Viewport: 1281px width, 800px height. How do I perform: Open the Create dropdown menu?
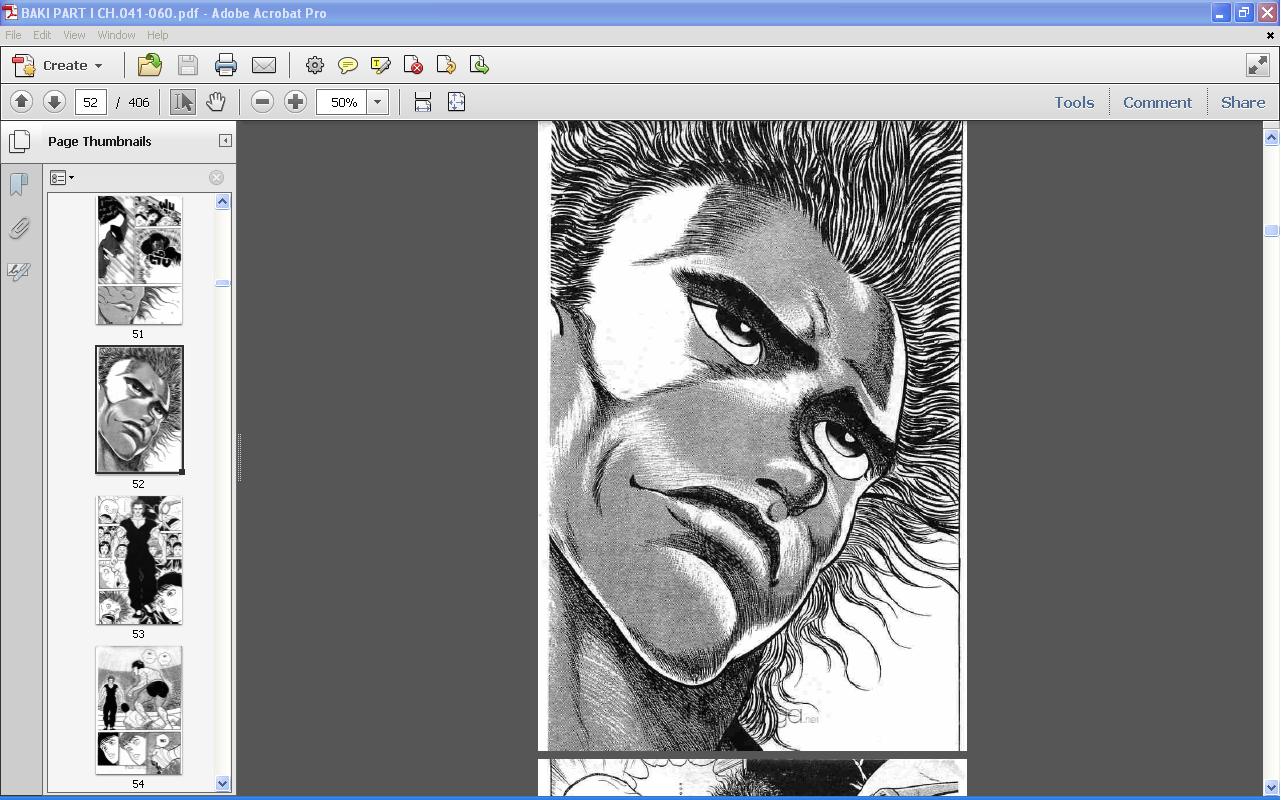pos(58,65)
